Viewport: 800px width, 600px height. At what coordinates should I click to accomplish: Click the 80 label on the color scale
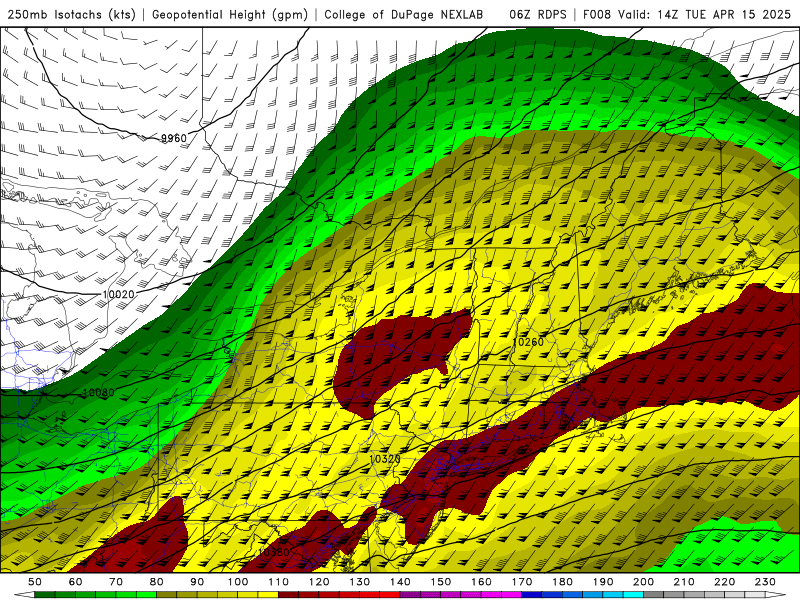click(157, 582)
